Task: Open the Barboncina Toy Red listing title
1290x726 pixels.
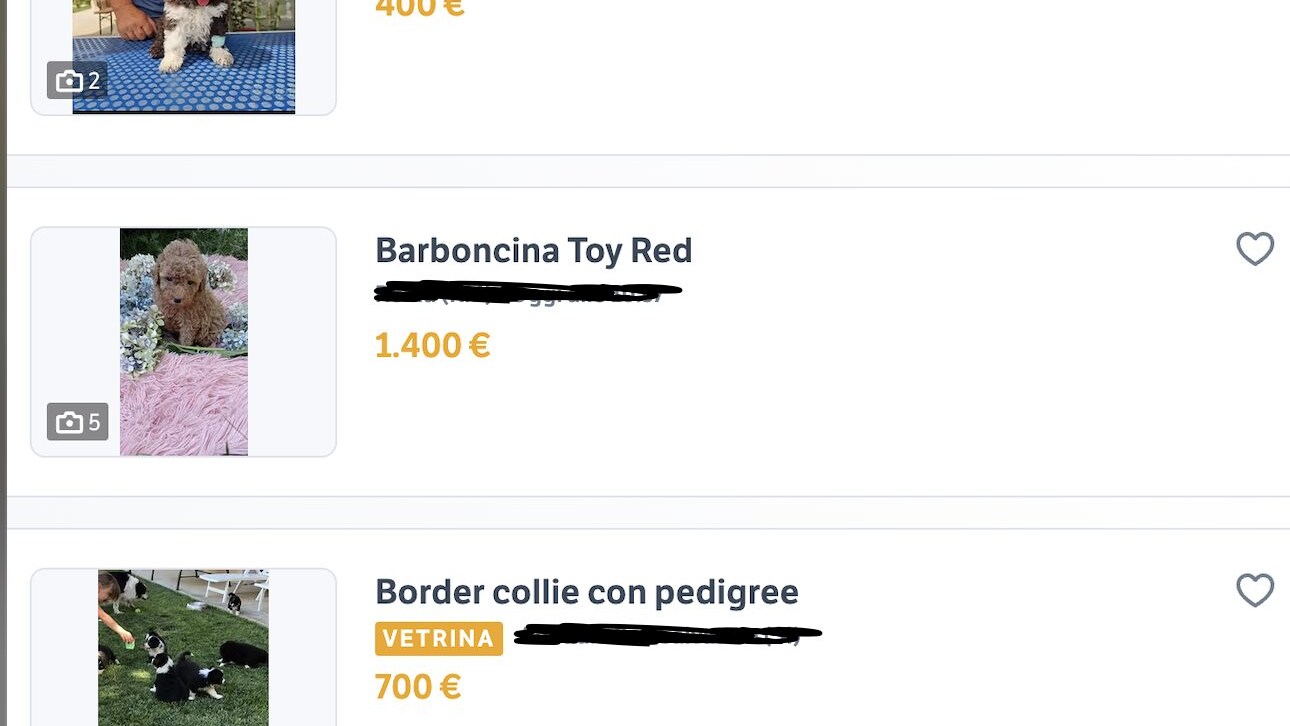Action: tap(533, 250)
